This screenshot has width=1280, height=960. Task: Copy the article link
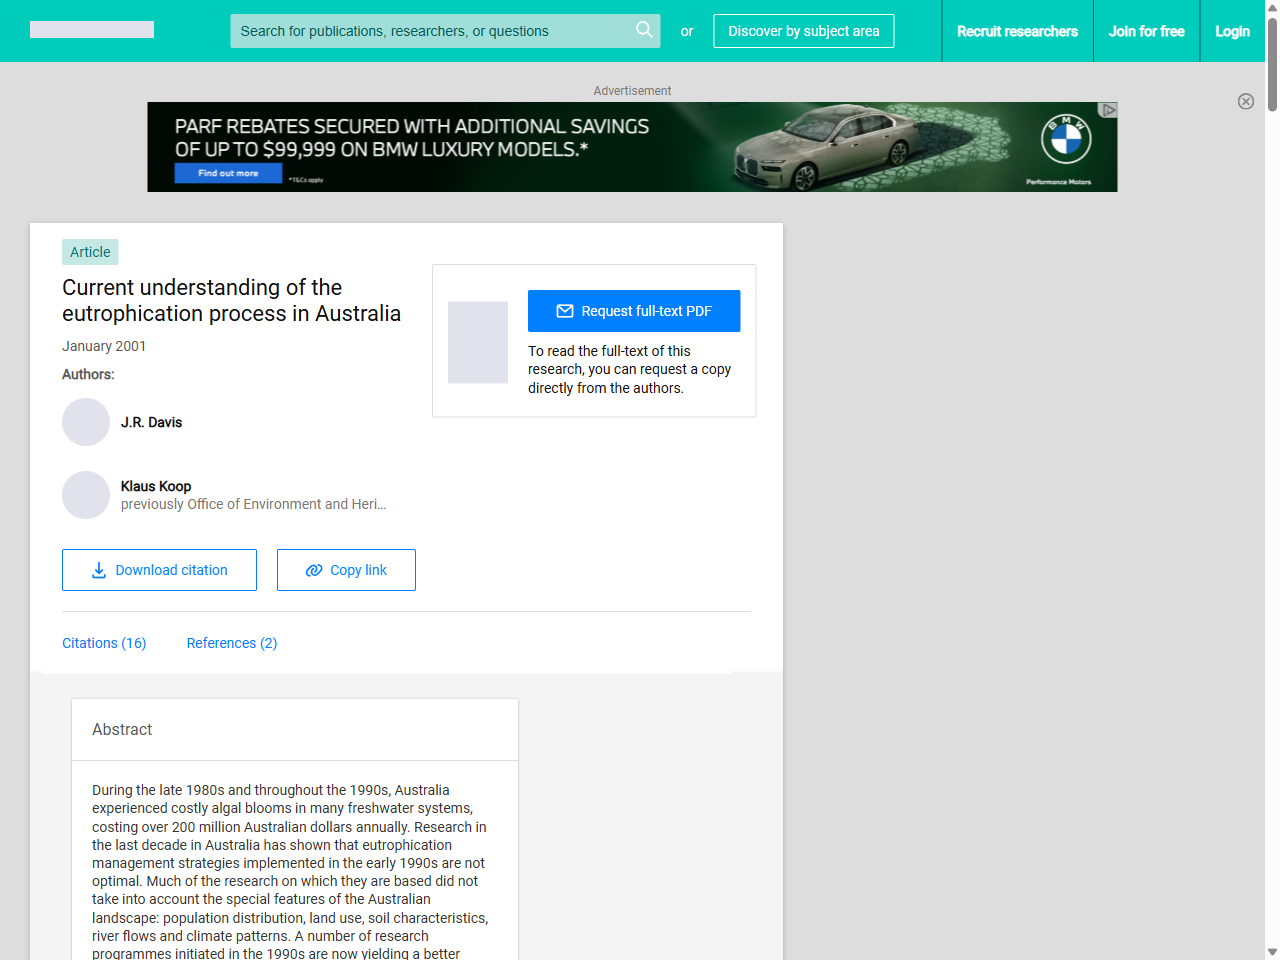coord(346,570)
